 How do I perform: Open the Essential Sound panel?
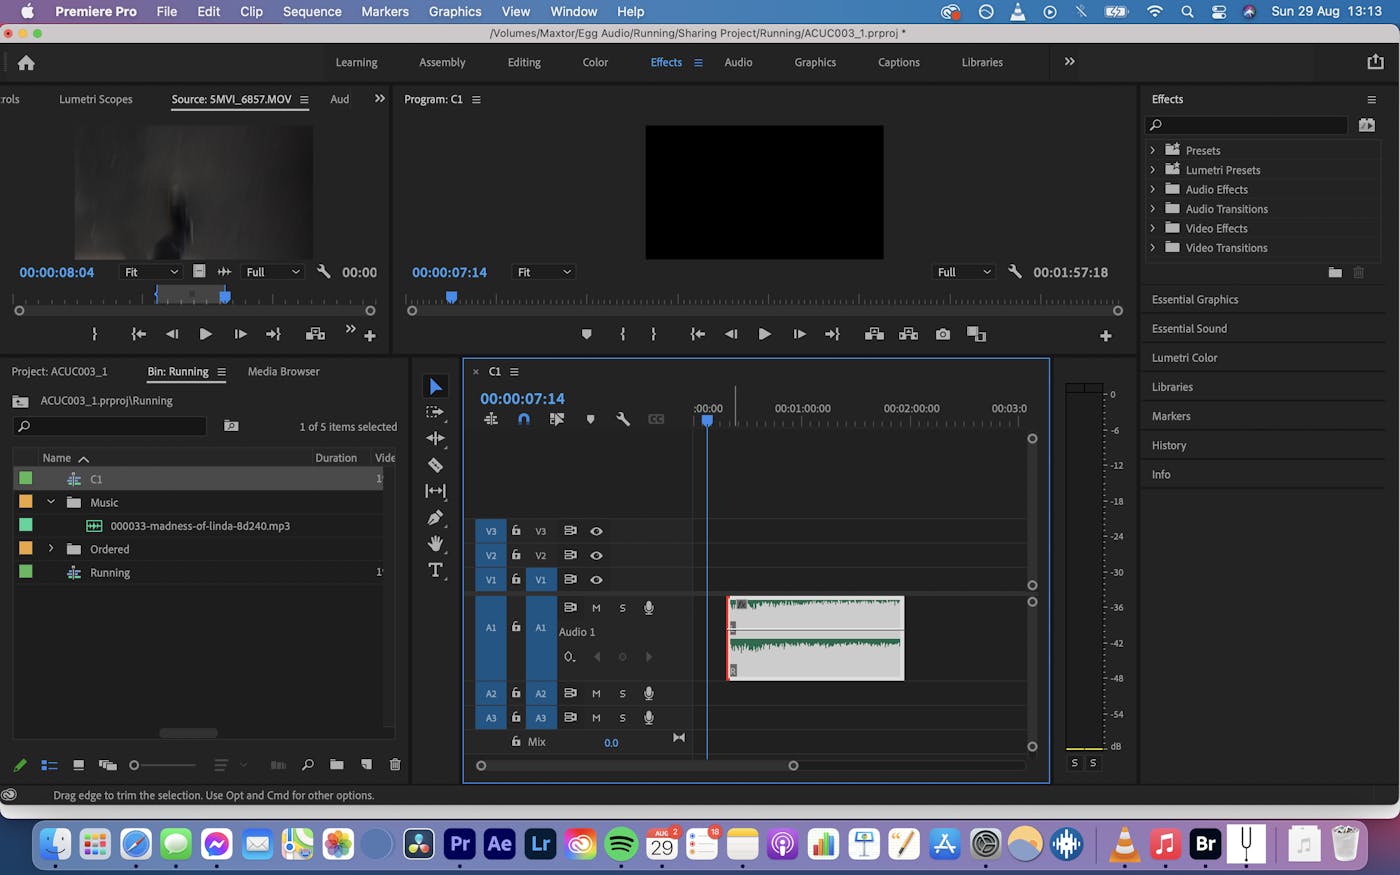click(x=1189, y=328)
